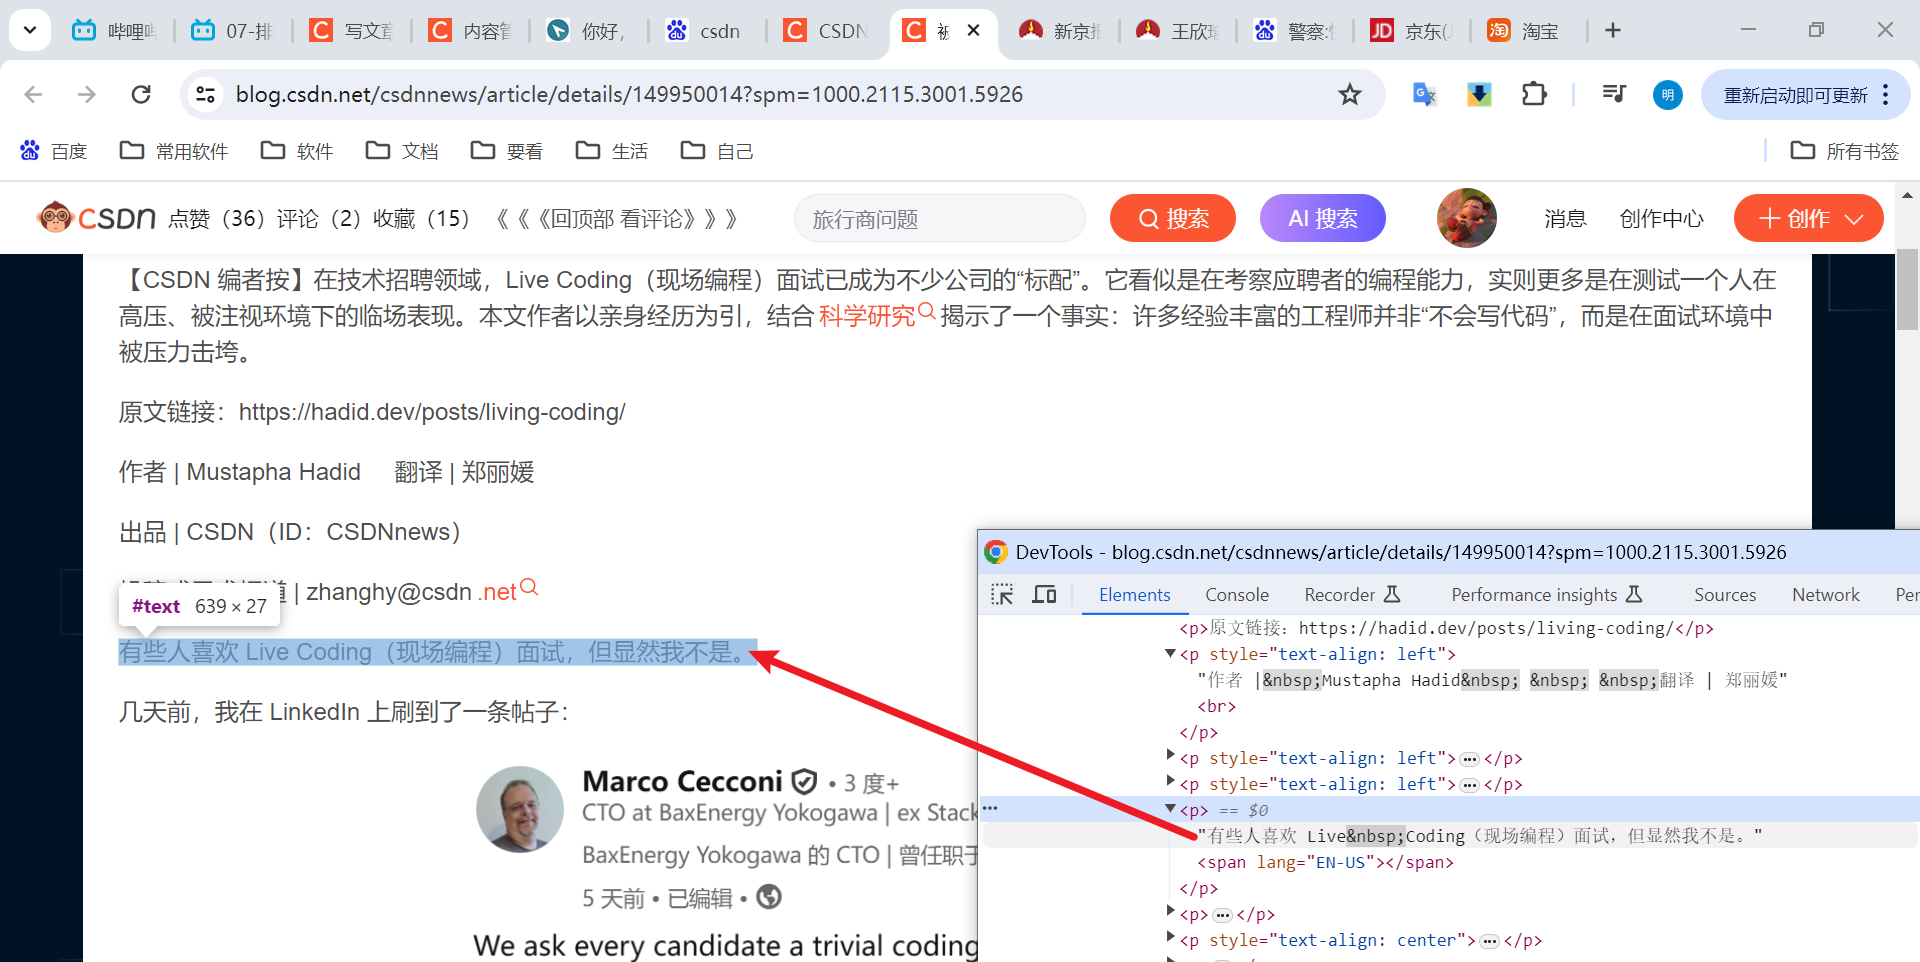
Task: Click Marco Cecconi's profile photo
Action: [x=519, y=809]
